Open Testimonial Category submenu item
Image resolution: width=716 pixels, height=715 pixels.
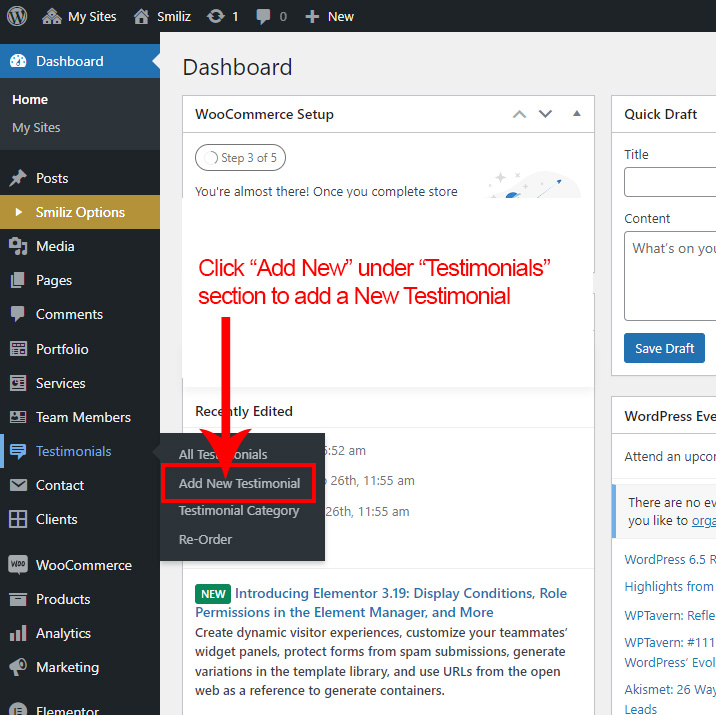239,511
